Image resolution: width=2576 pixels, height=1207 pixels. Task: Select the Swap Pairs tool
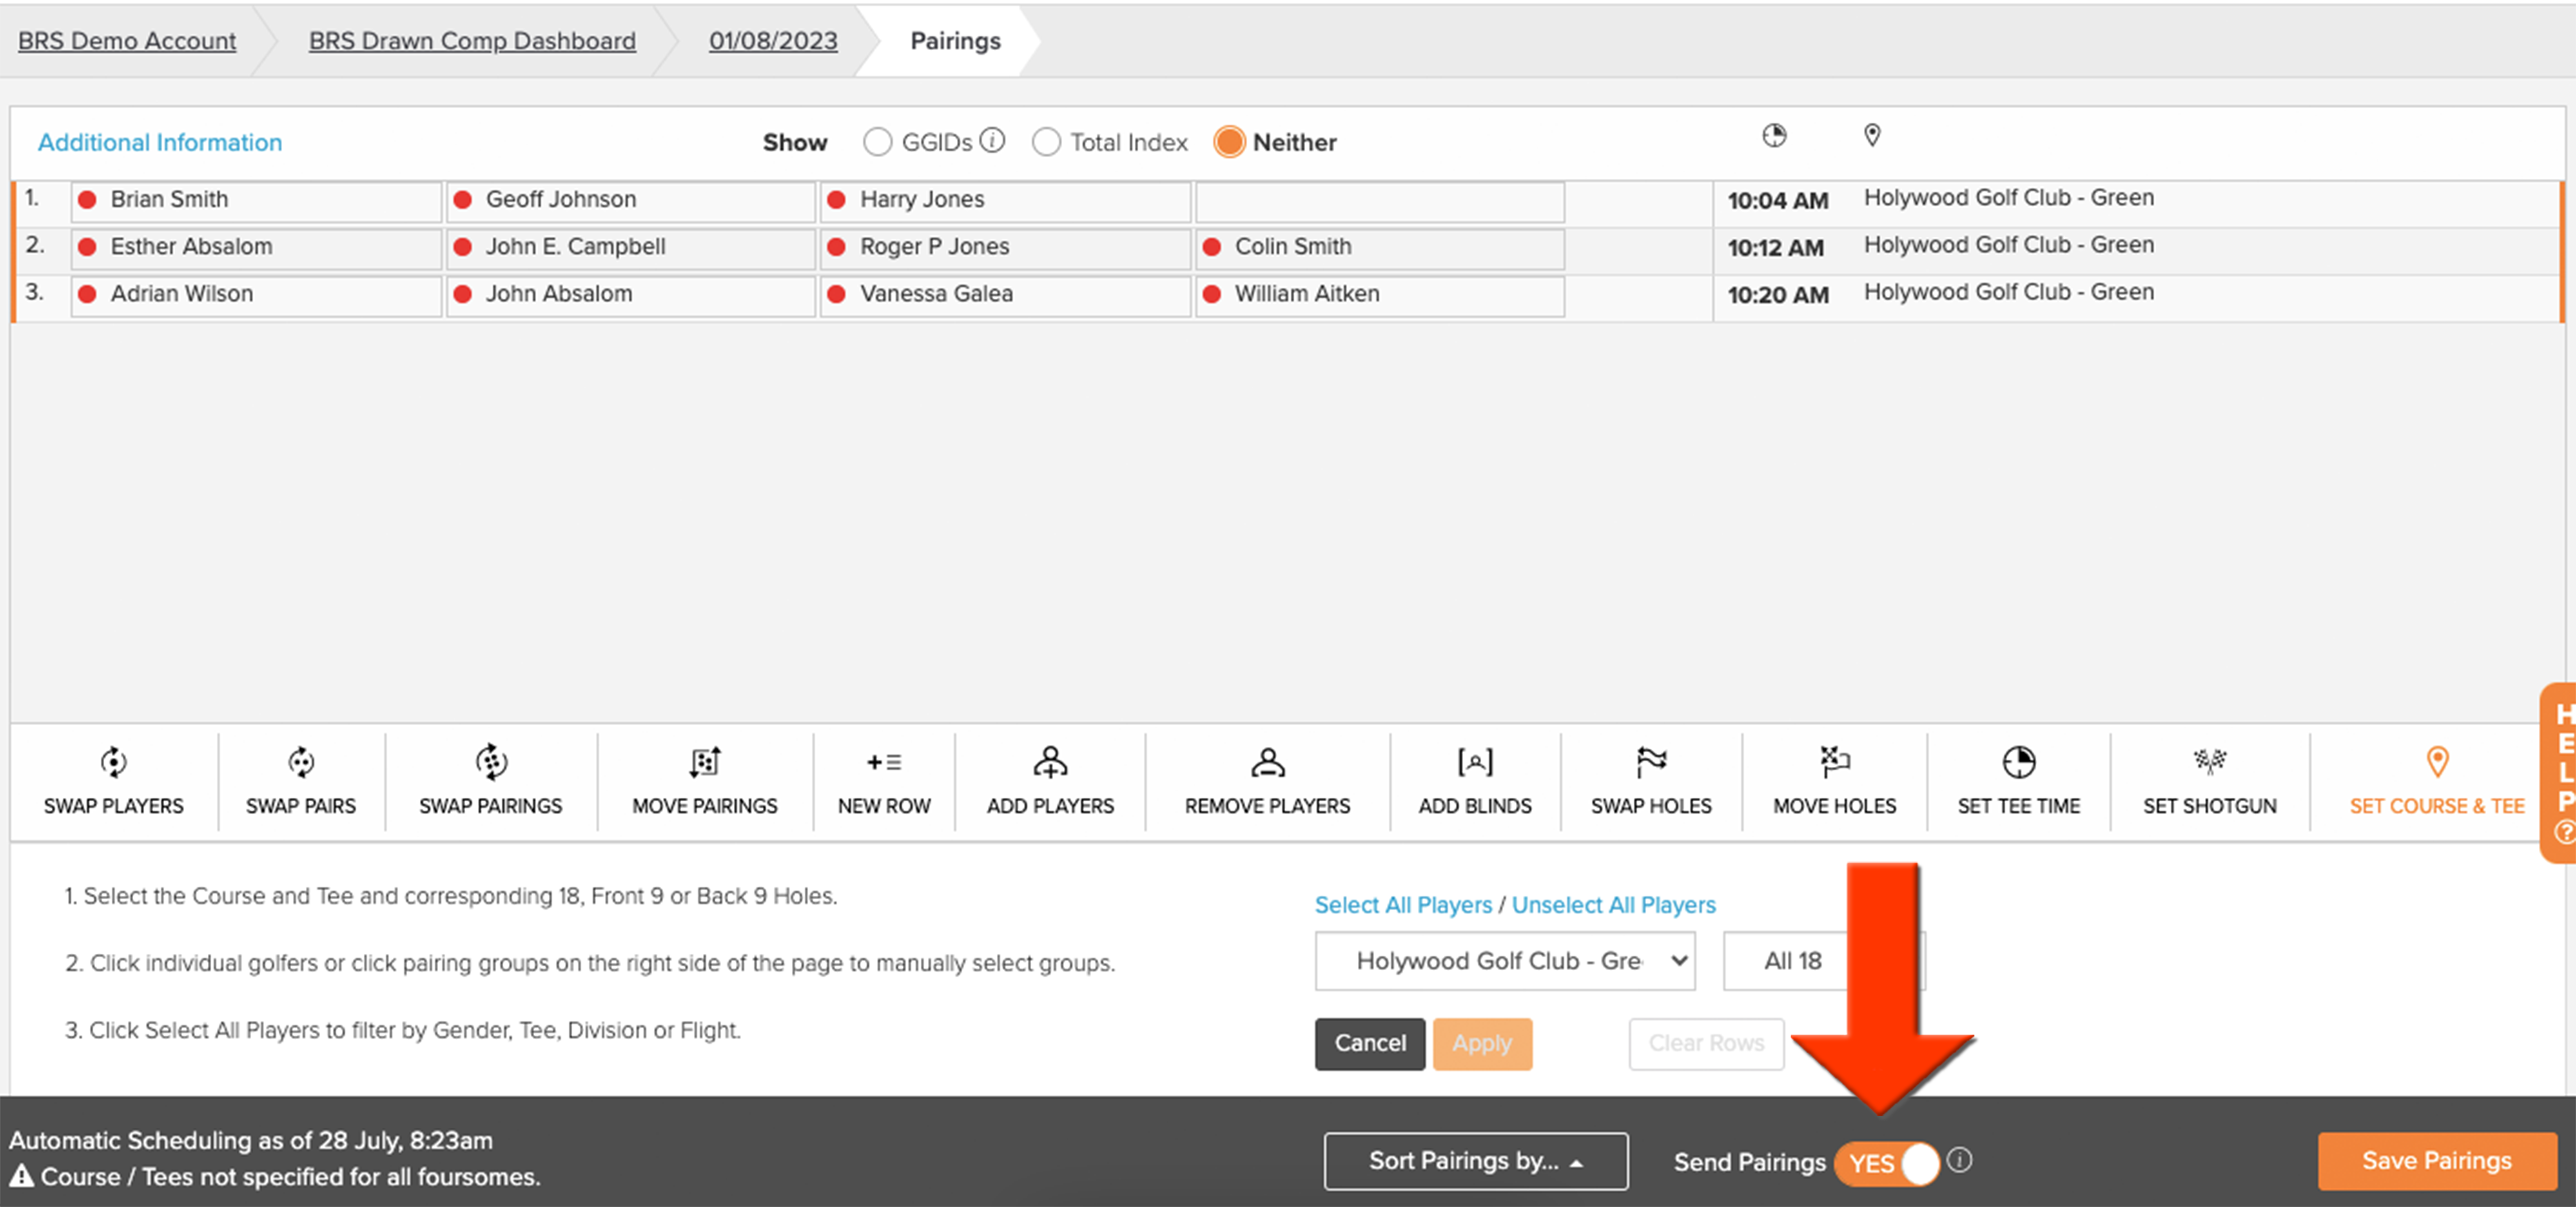(301, 781)
